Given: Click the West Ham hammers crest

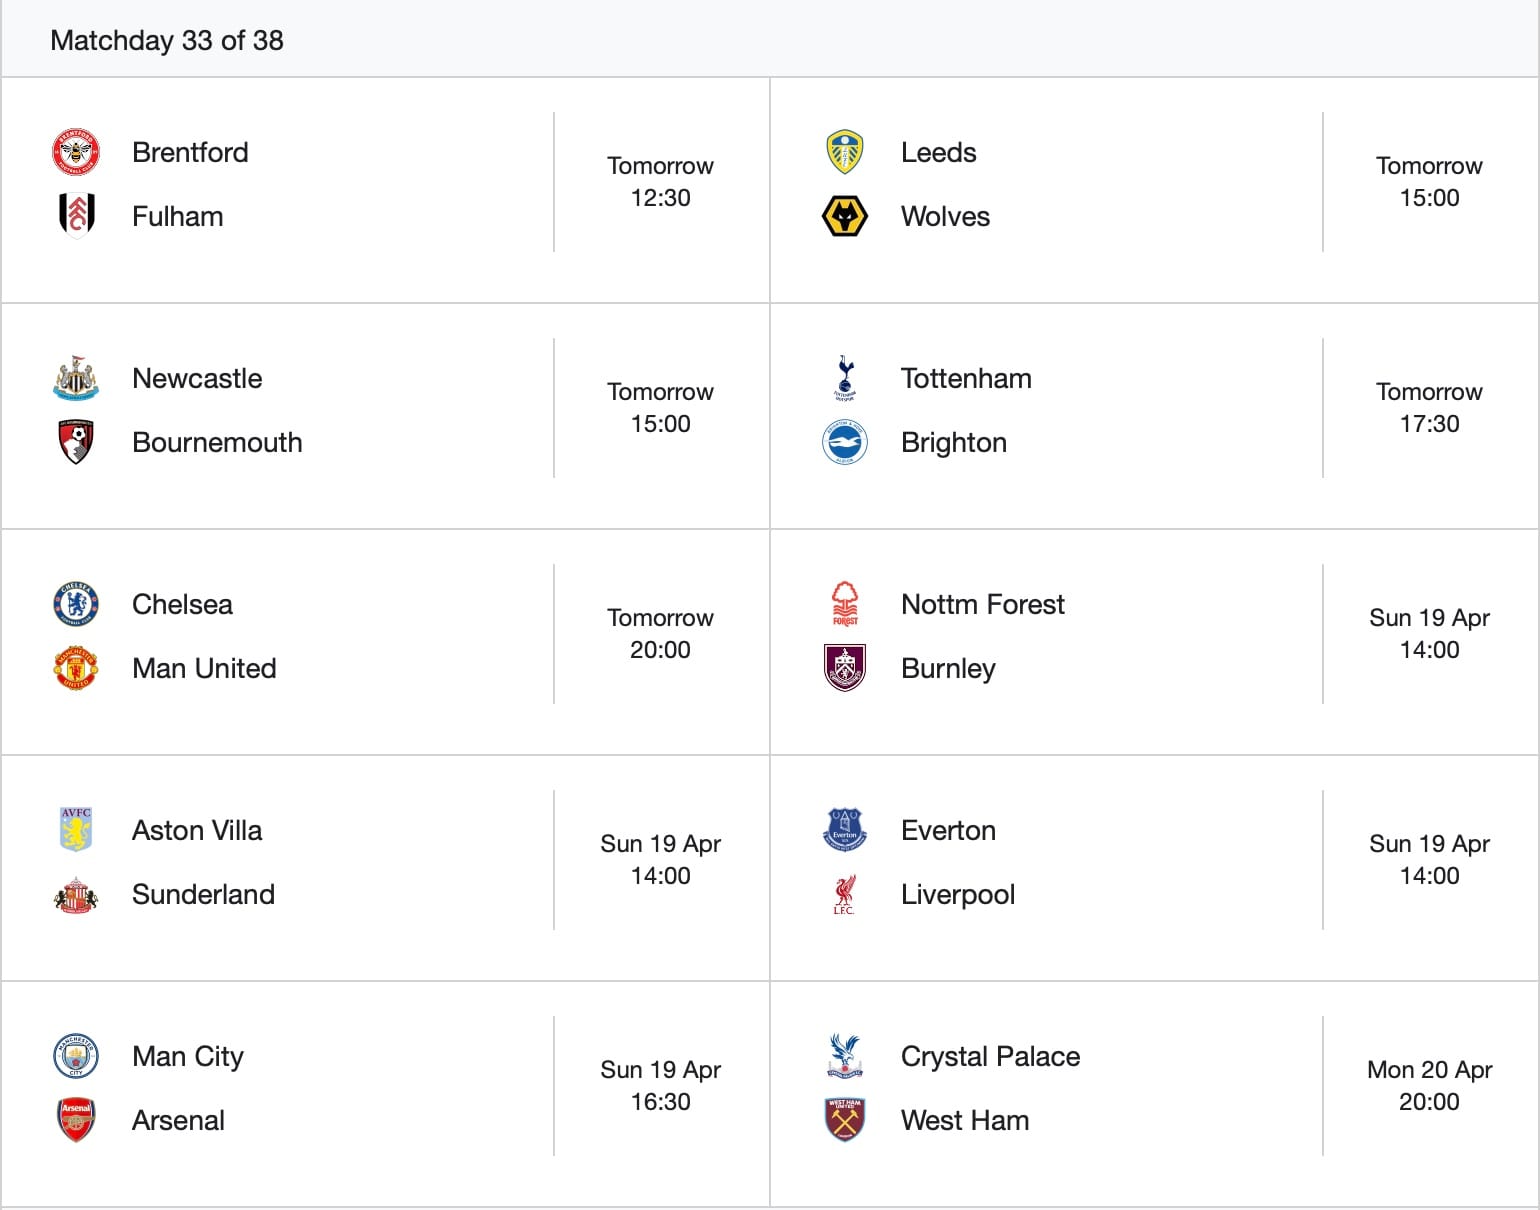Looking at the screenshot, I should 845,1120.
